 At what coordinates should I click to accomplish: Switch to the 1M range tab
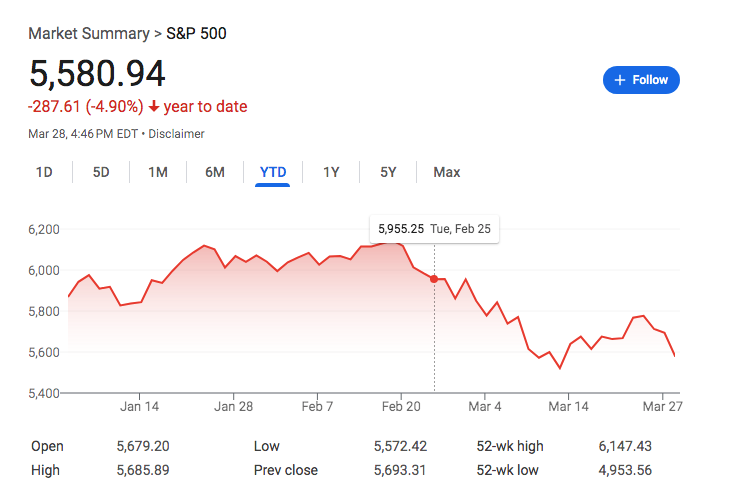[x=158, y=172]
